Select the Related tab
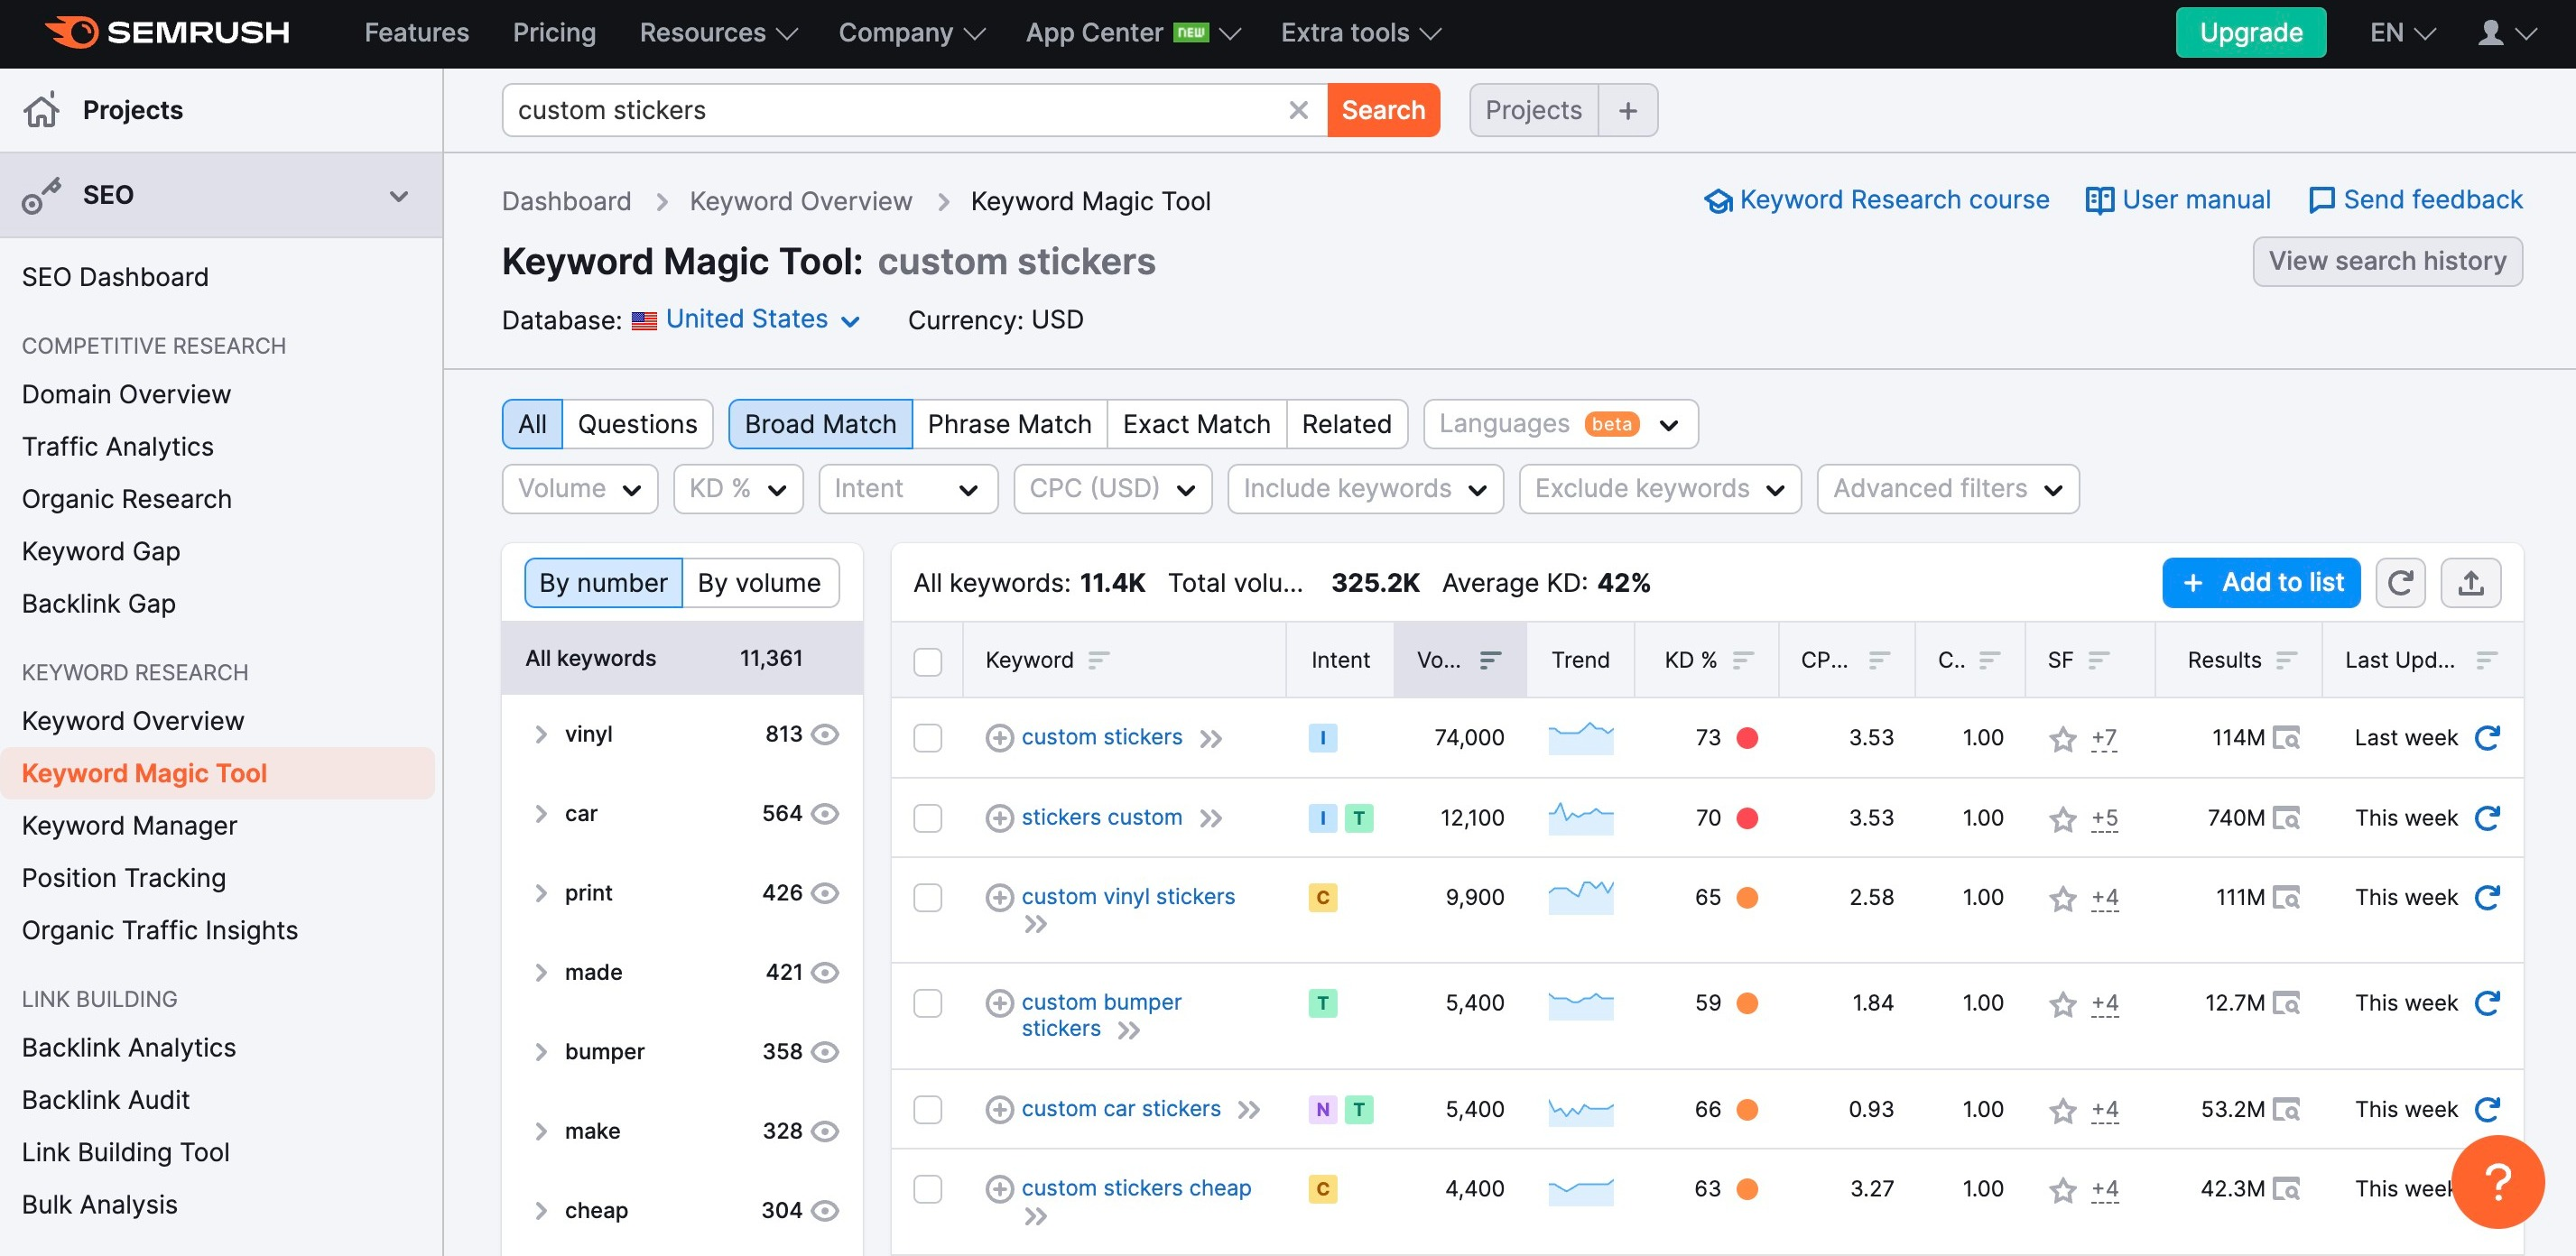The width and height of the screenshot is (2576, 1256). point(1346,424)
